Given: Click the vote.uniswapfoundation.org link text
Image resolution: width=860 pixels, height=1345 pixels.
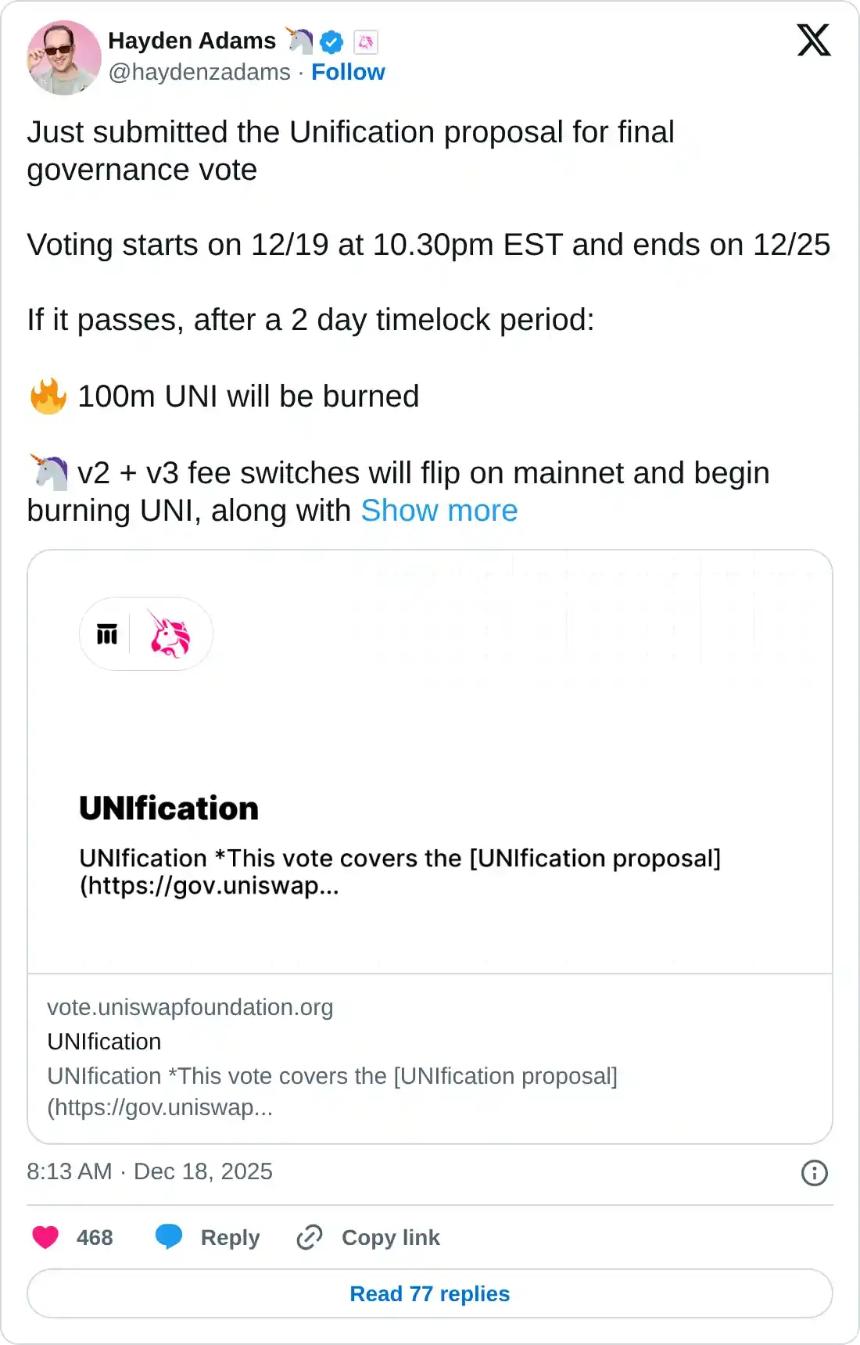Looking at the screenshot, I should pyautogui.click(x=190, y=1008).
